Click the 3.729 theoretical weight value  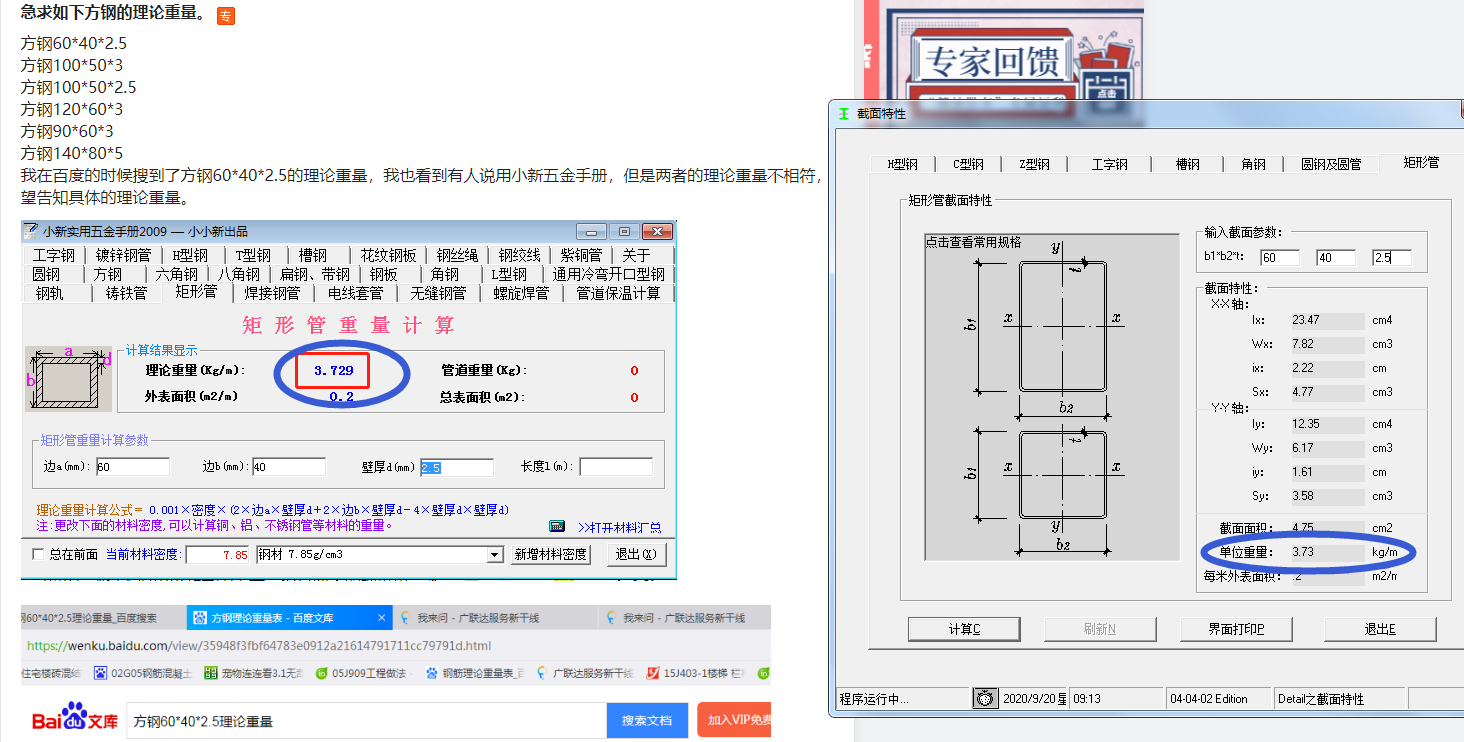(x=333, y=371)
